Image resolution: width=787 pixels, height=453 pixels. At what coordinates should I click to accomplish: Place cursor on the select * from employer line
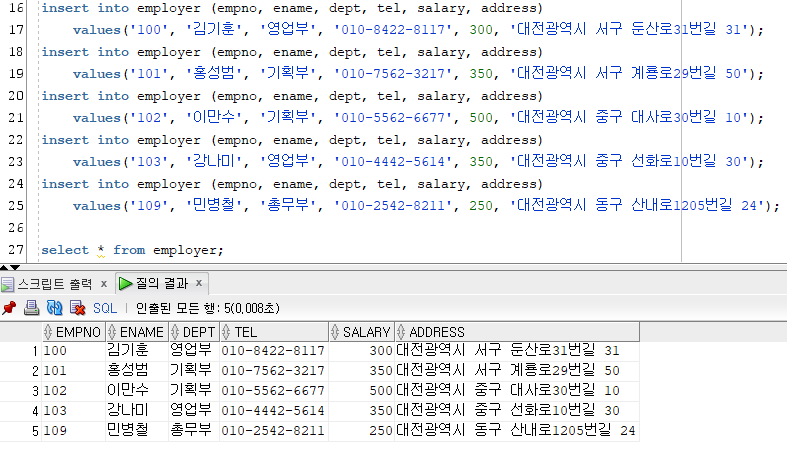tap(133, 250)
